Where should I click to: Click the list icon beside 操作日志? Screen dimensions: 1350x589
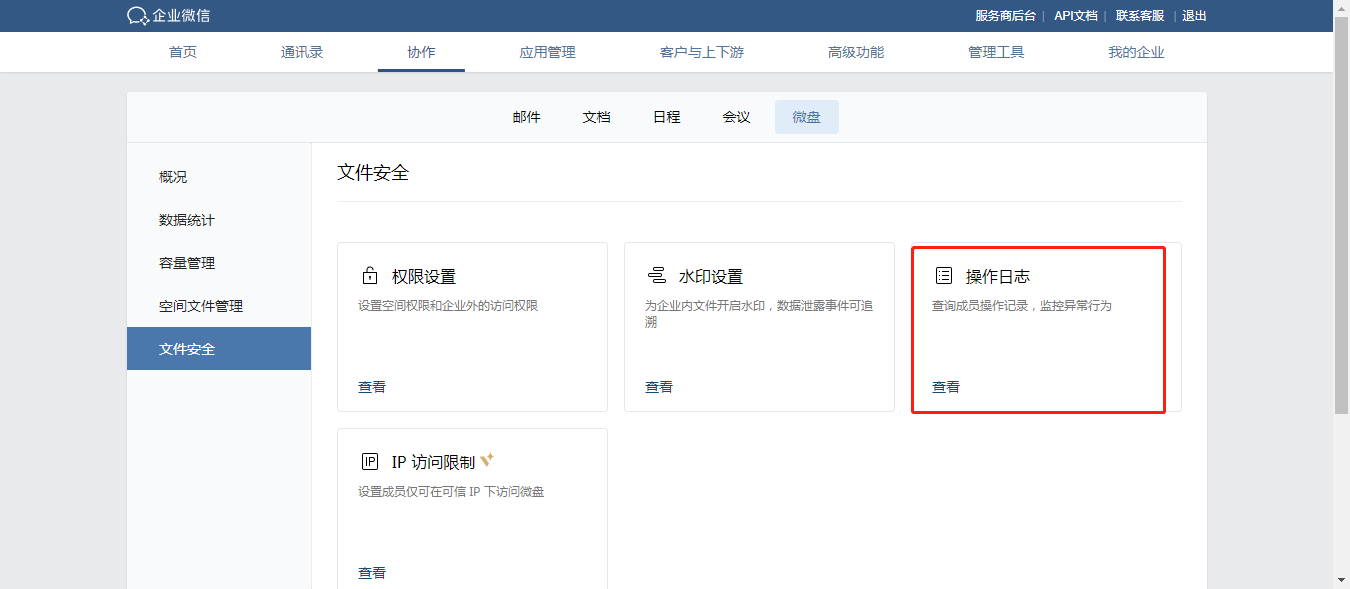point(944,276)
